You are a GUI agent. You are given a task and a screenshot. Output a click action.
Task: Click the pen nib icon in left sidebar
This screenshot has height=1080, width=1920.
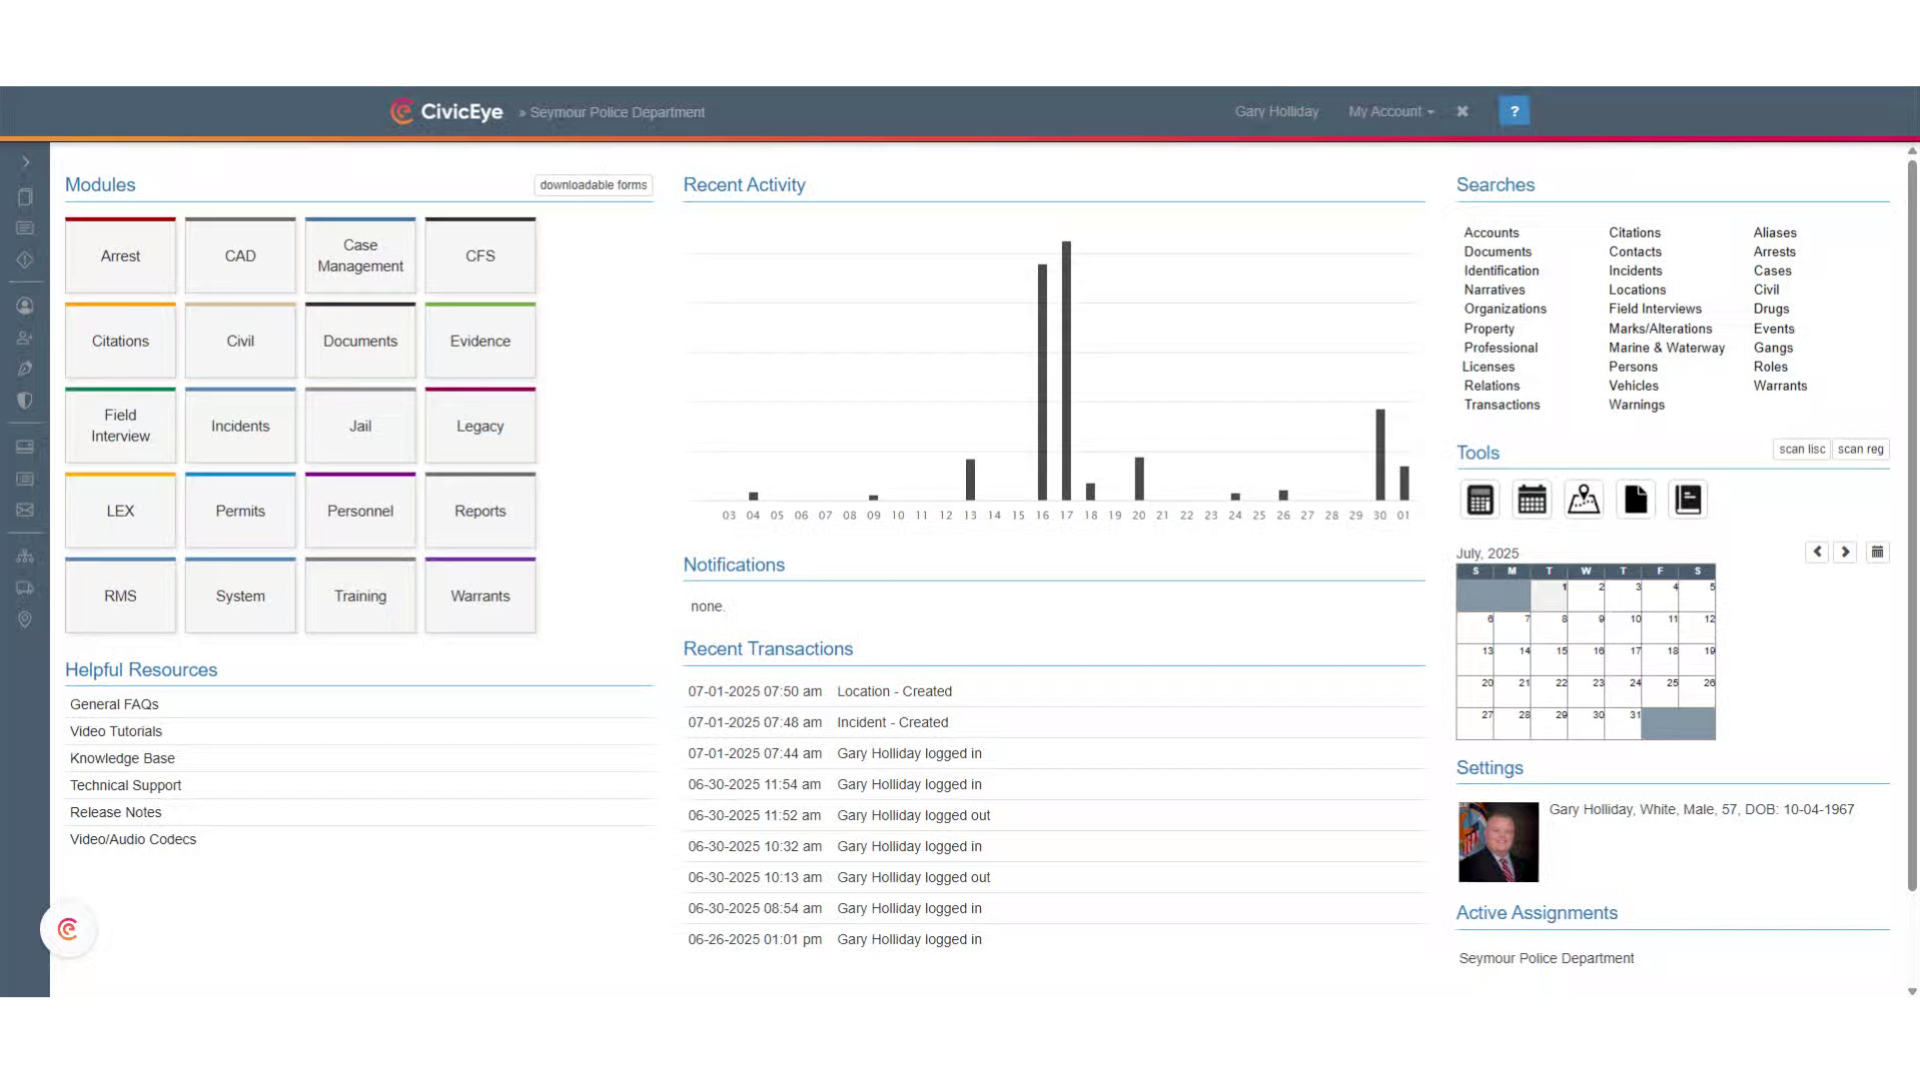(25, 369)
